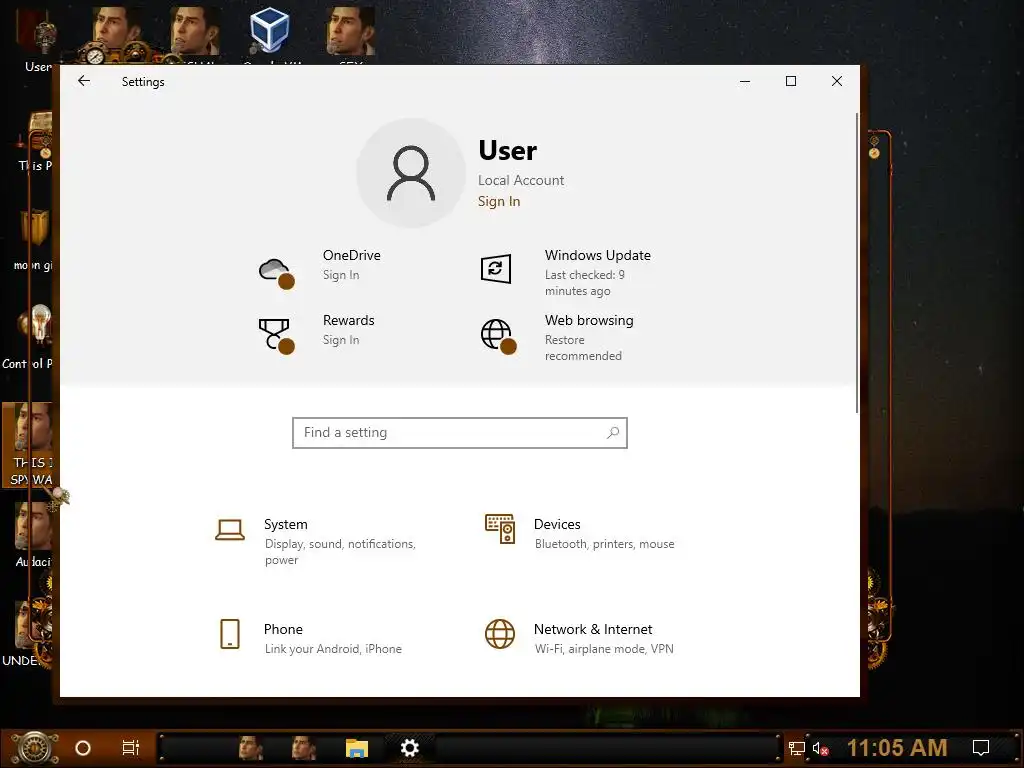The image size is (1024, 768).
Task: Click the network tray icon
Action: coord(797,748)
